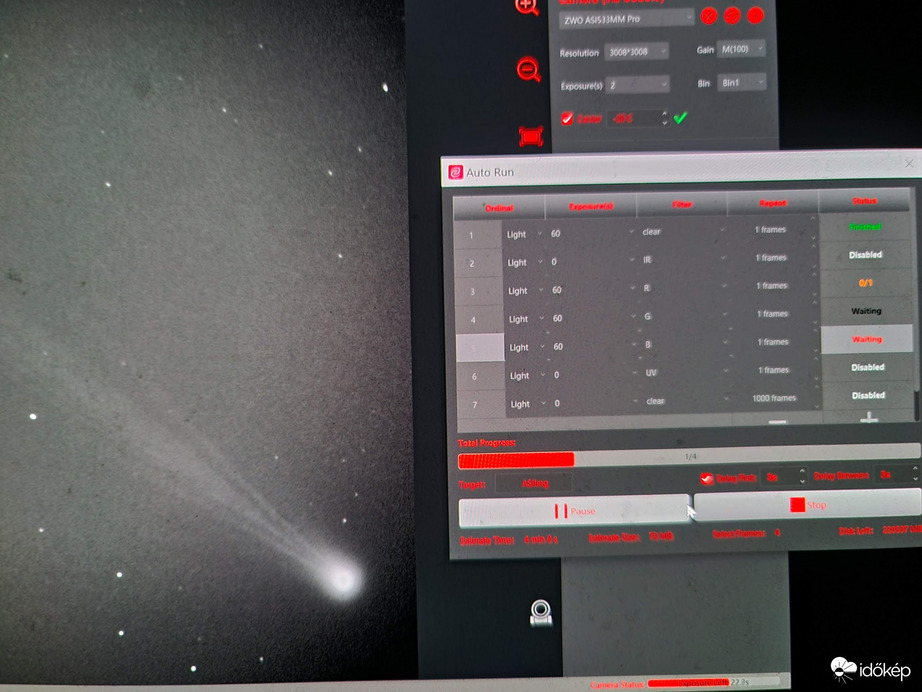Open the ZWO ASI533MM Pro camera dropdown
The width and height of the screenshot is (922, 692).
pos(626,17)
